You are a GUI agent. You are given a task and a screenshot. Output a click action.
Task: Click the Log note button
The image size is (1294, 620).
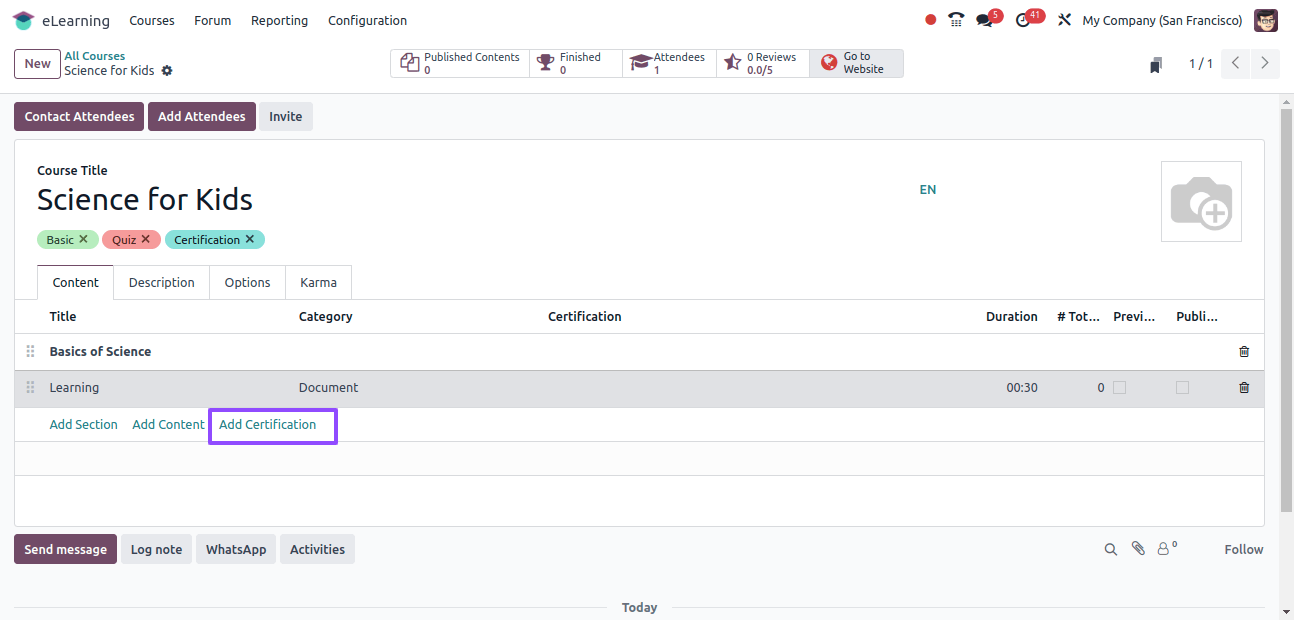[157, 549]
